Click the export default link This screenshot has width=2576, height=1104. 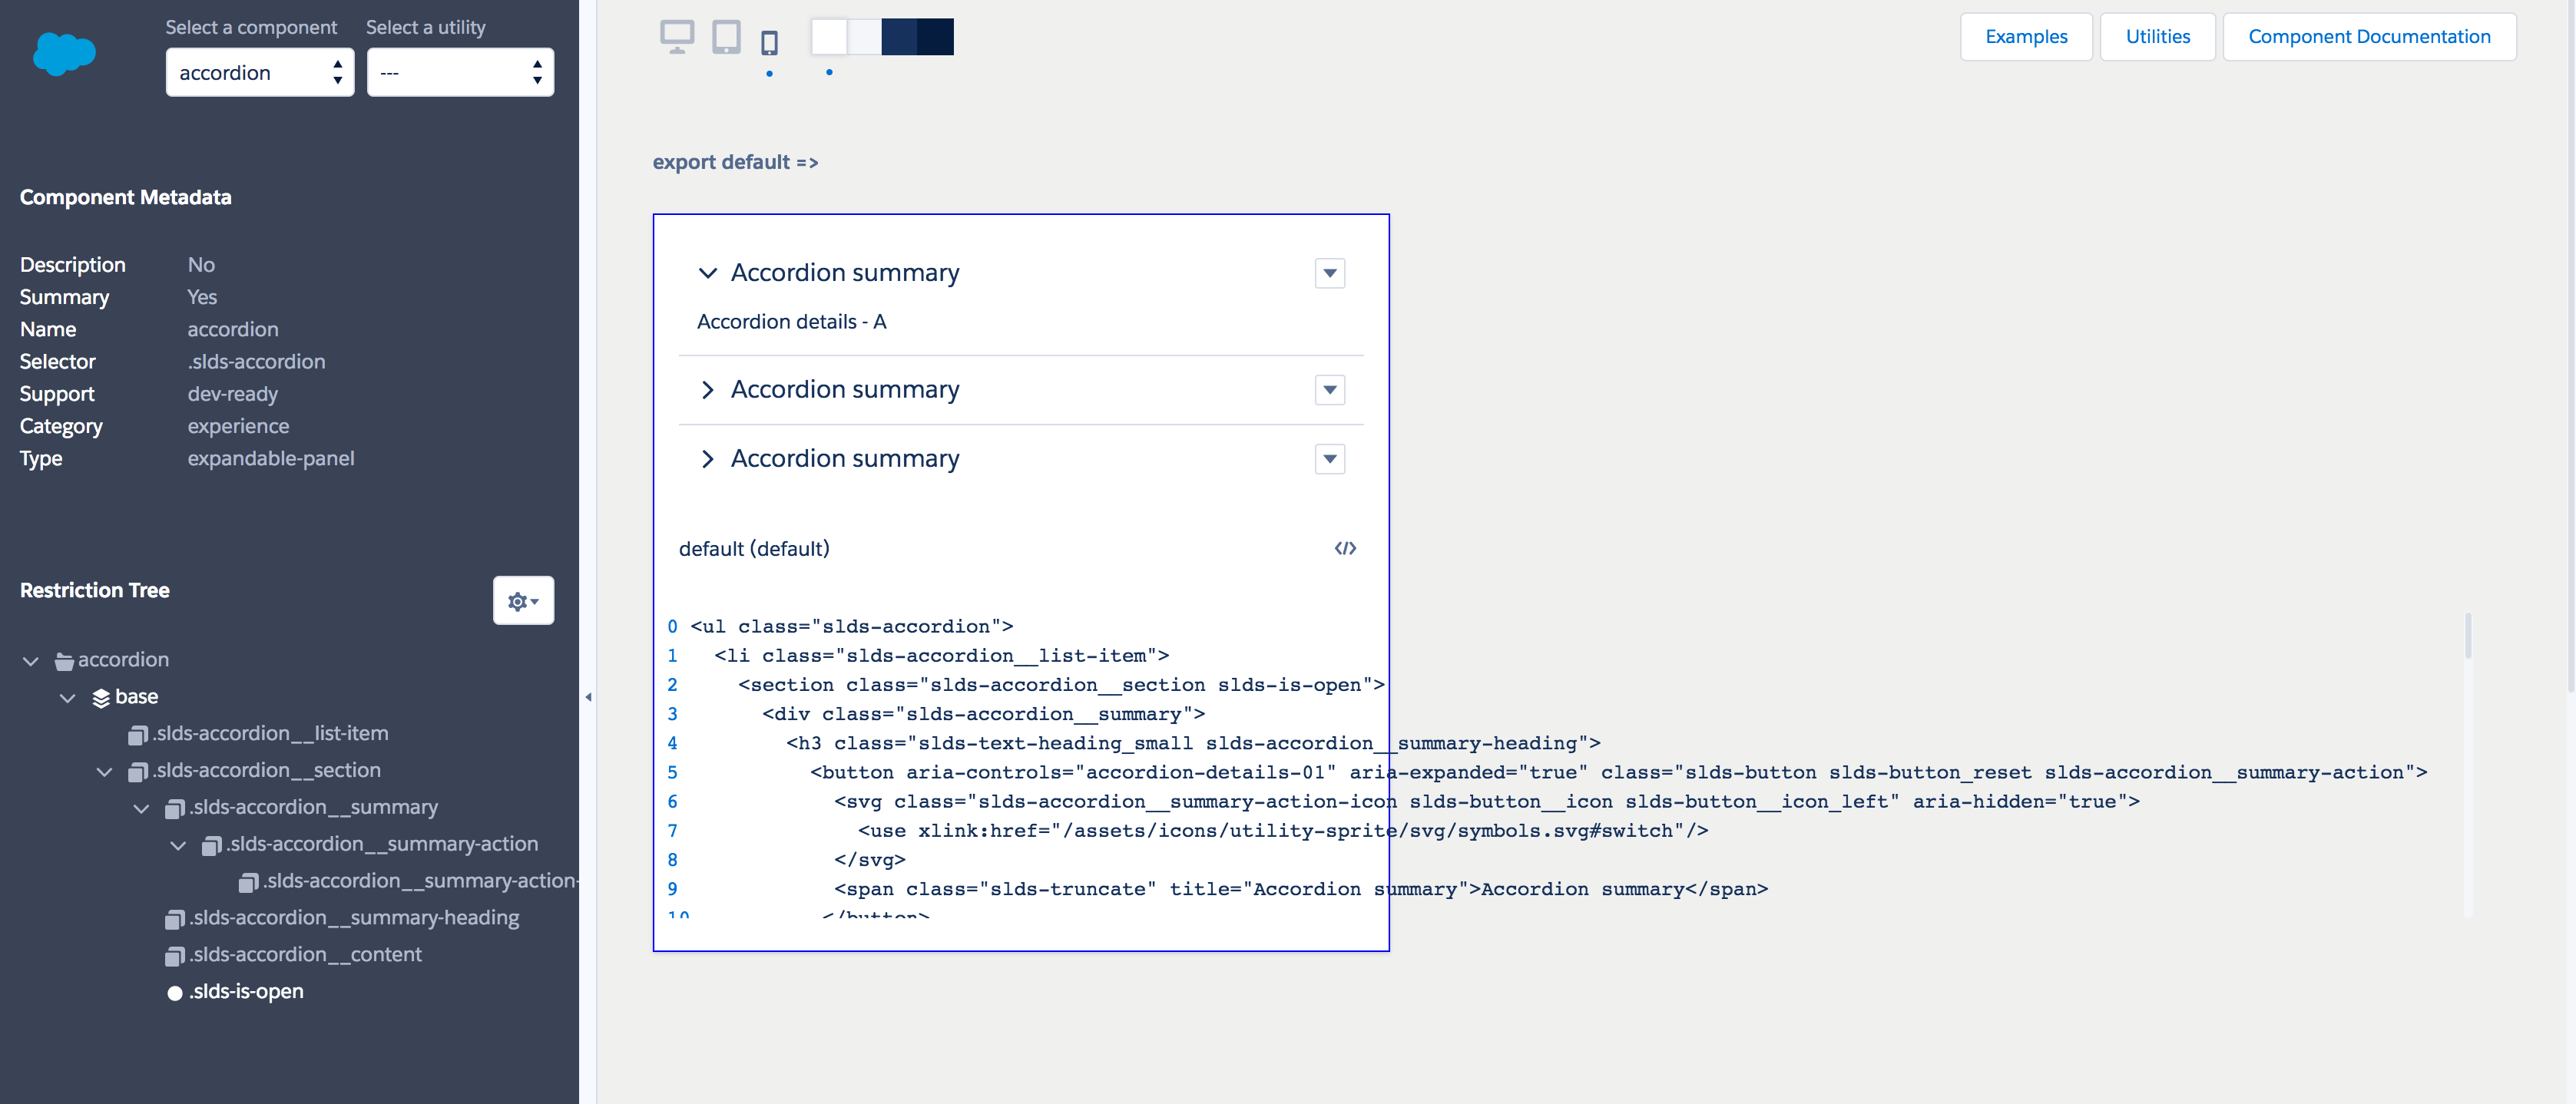[736, 162]
